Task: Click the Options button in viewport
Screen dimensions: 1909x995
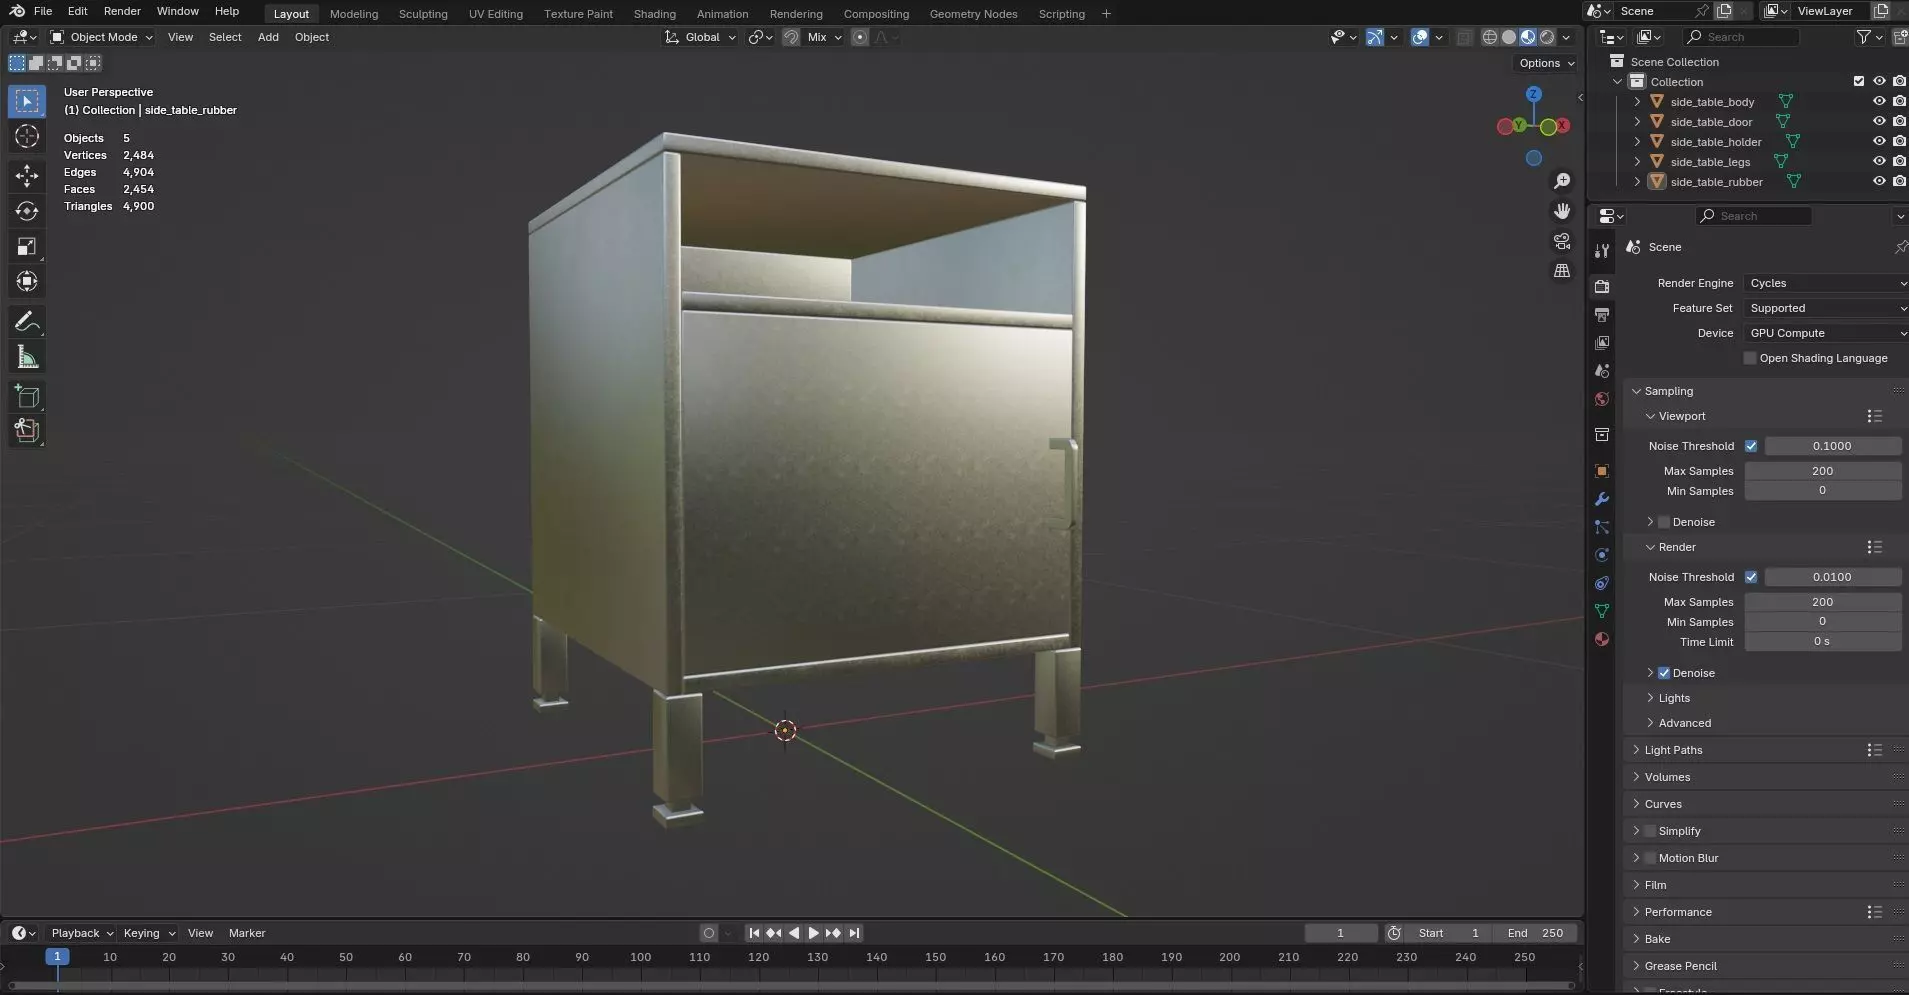Action: pyautogui.click(x=1546, y=63)
